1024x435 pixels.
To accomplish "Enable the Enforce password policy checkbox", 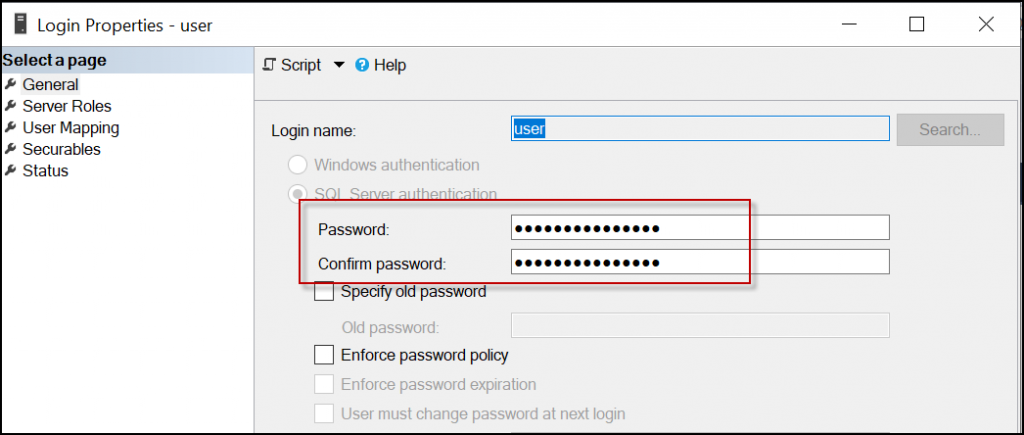I will click(324, 355).
